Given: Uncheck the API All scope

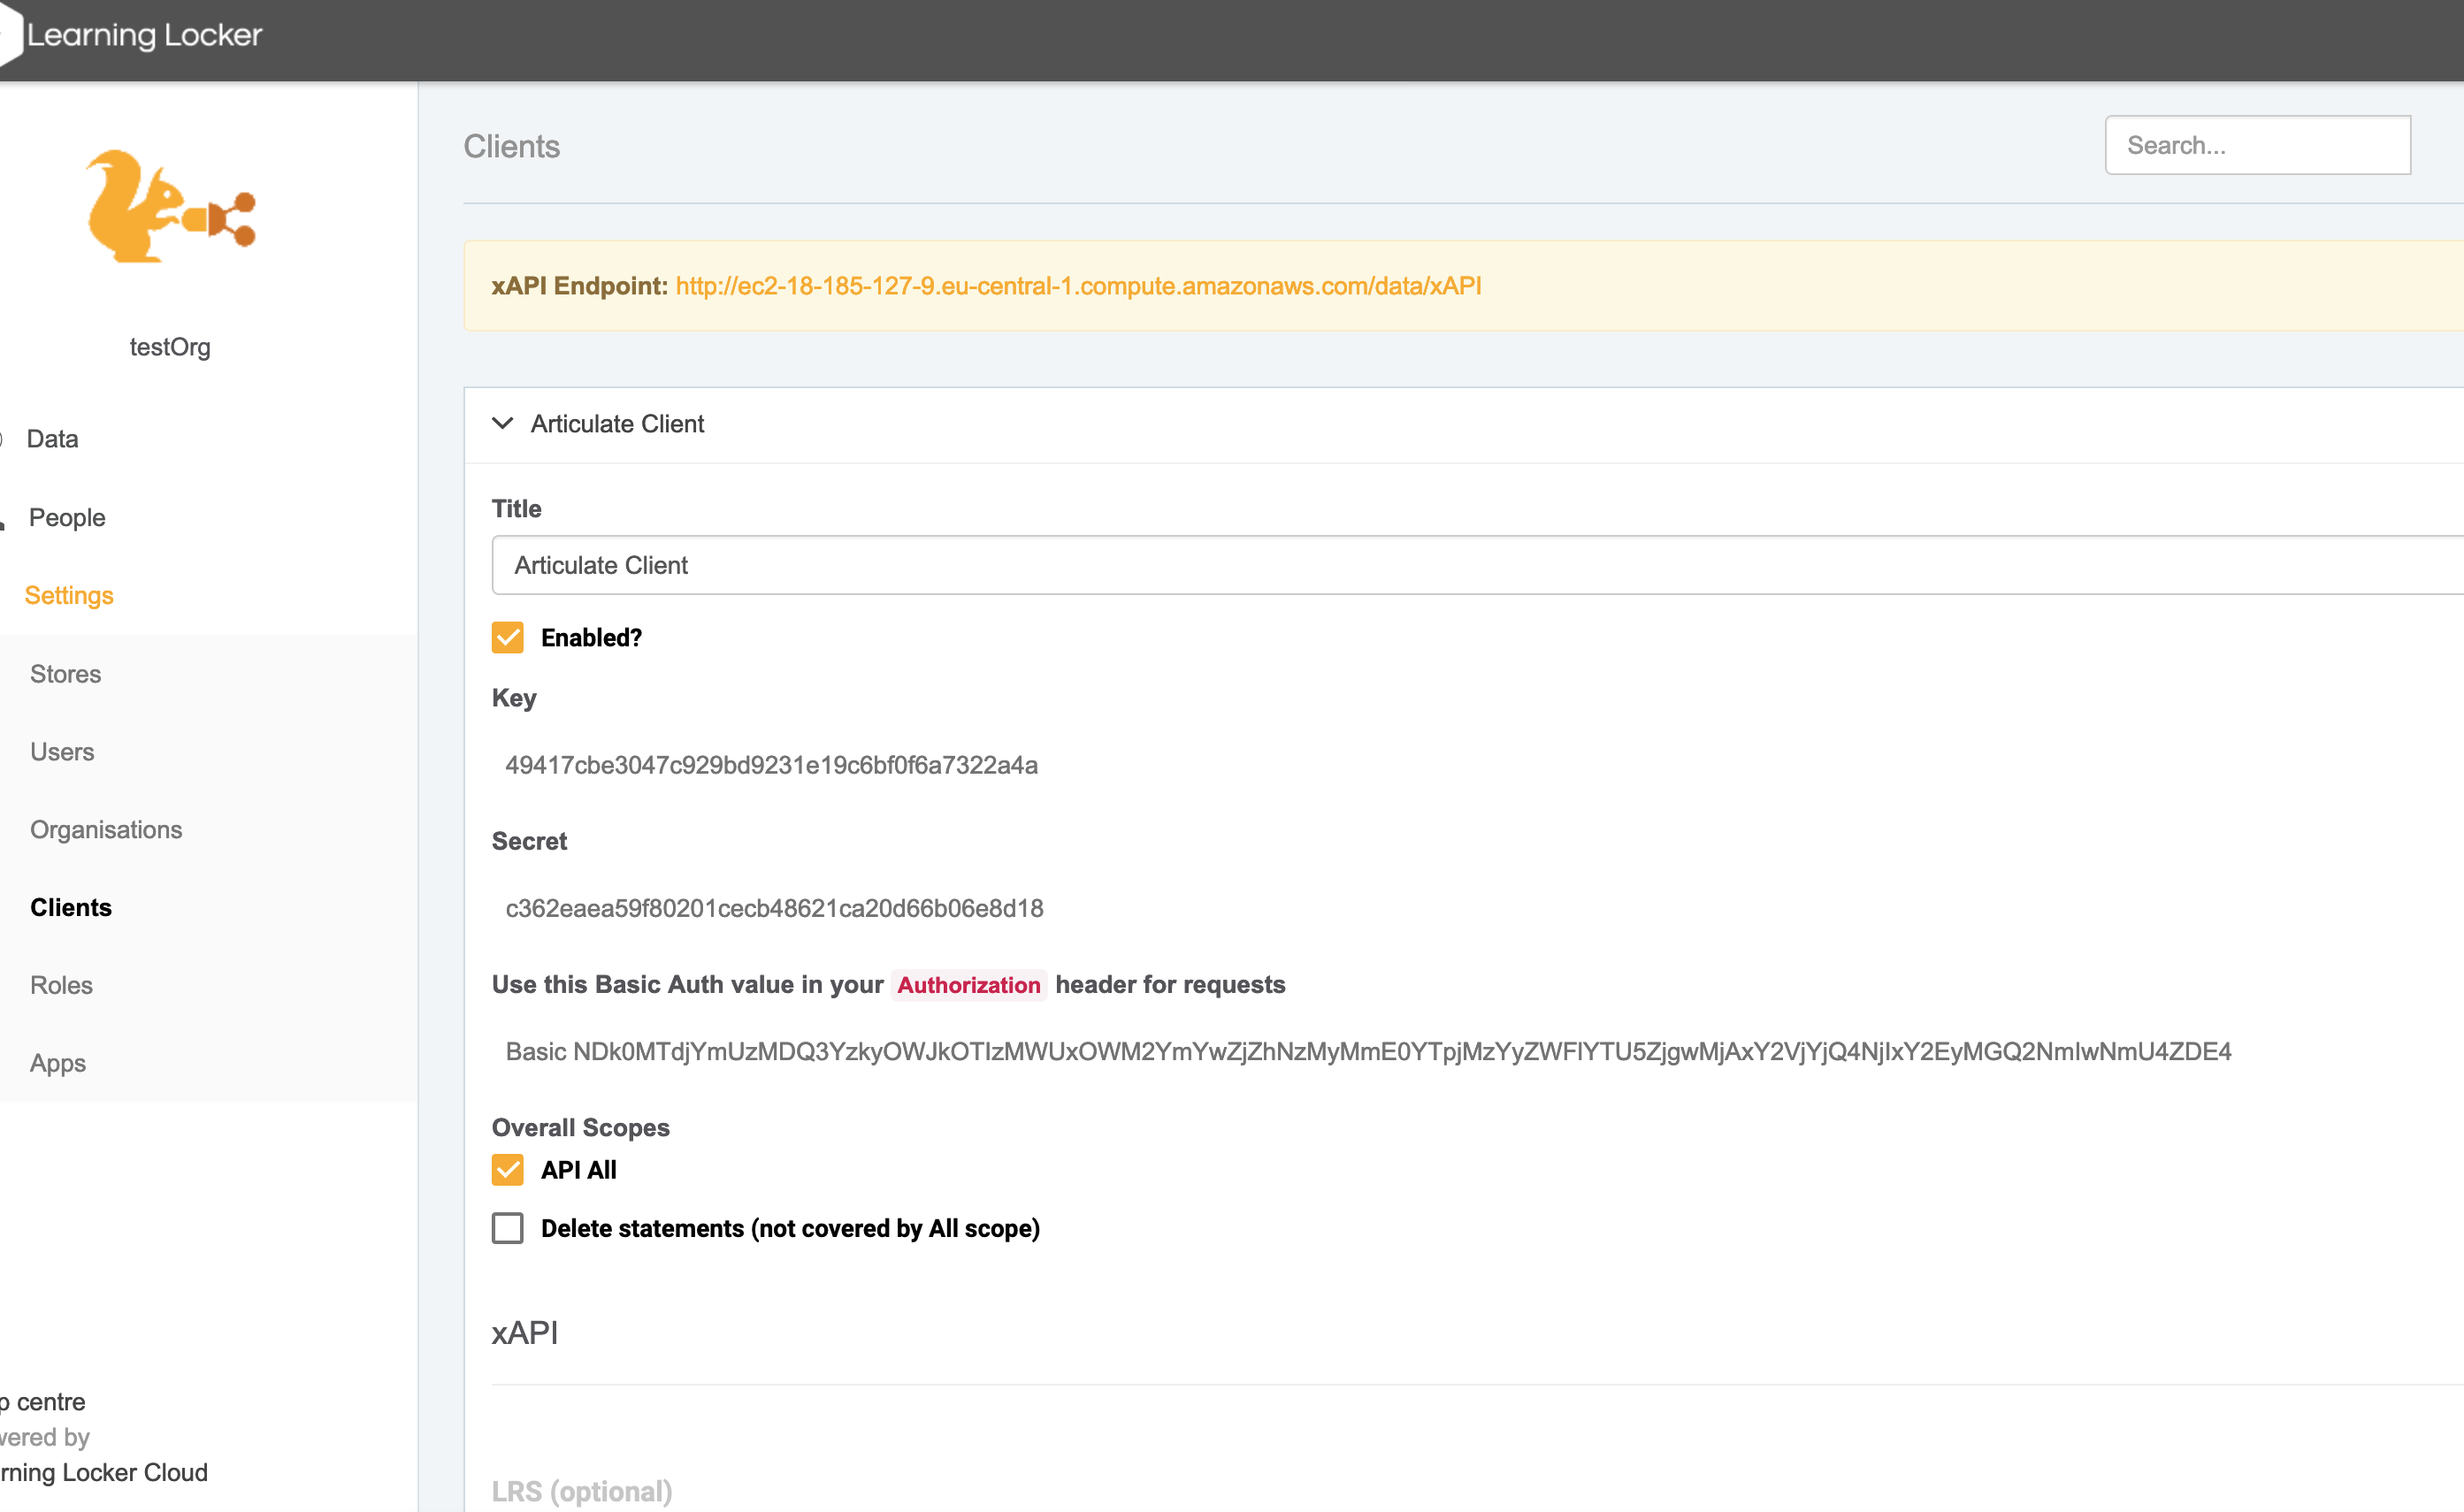Looking at the screenshot, I should point(507,1169).
